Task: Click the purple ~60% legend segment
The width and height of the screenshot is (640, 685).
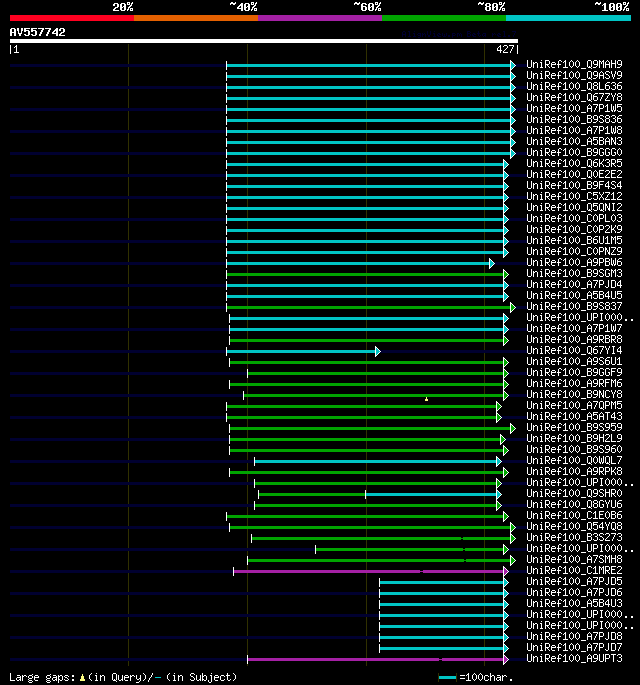Action: pyautogui.click(x=320, y=18)
